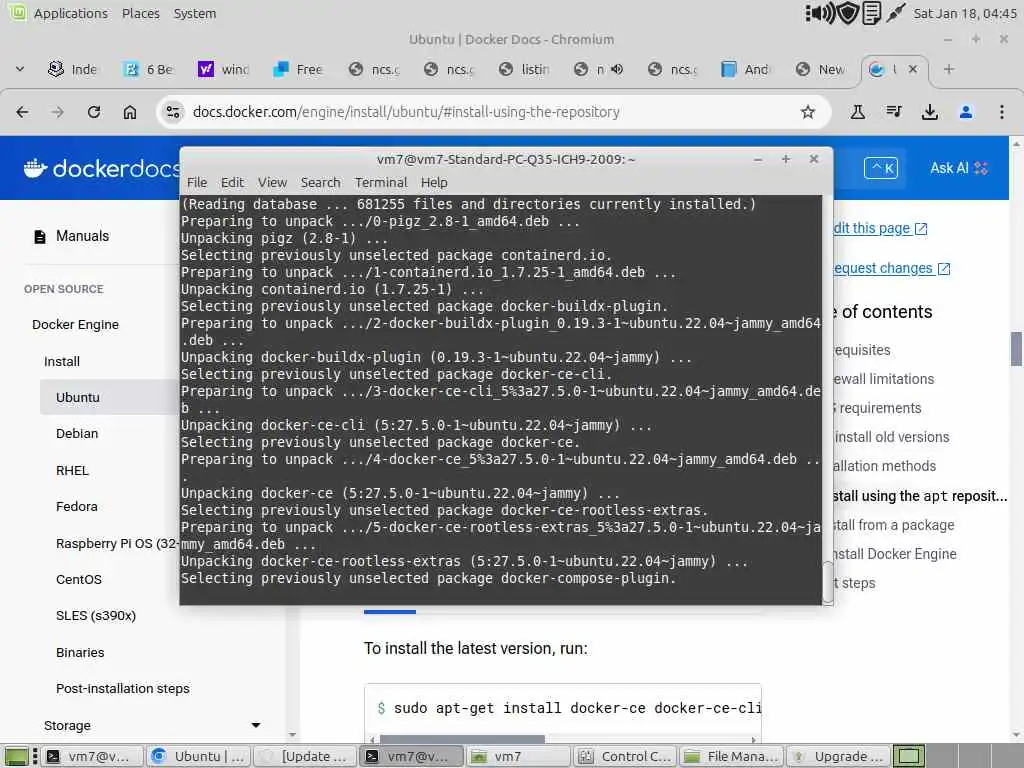Image resolution: width=1024 pixels, height=768 pixels.
Task: Open the tab search dropdown arrow
Action: click(x=20, y=69)
